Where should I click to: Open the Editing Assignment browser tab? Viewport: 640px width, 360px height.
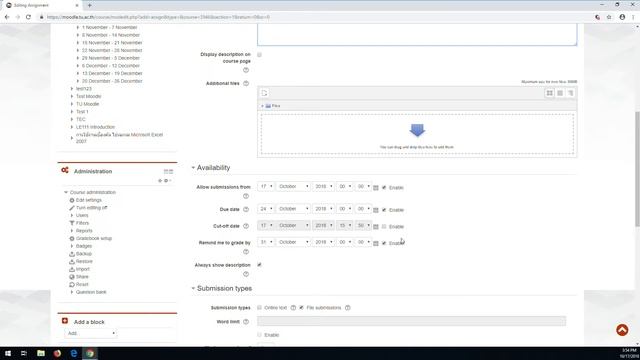41,5
